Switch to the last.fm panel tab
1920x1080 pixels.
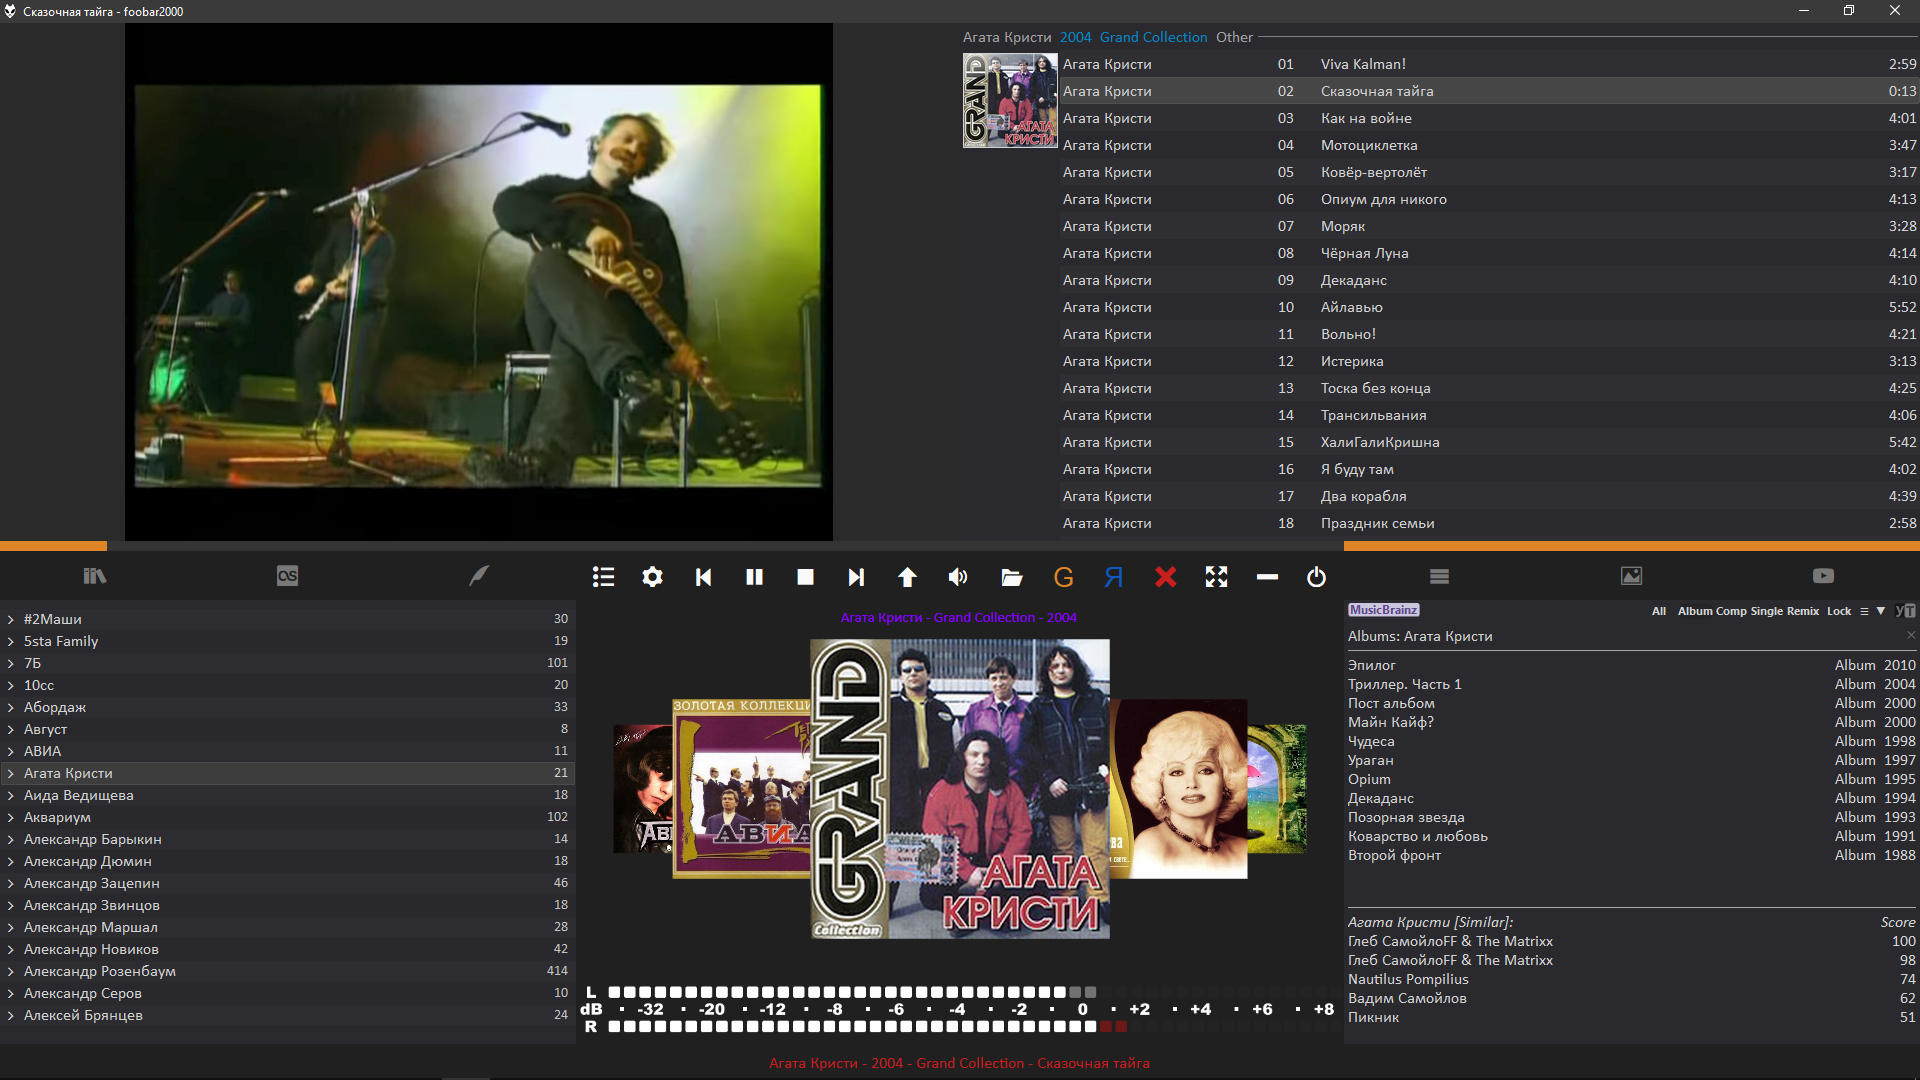pyautogui.click(x=287, y=576)
